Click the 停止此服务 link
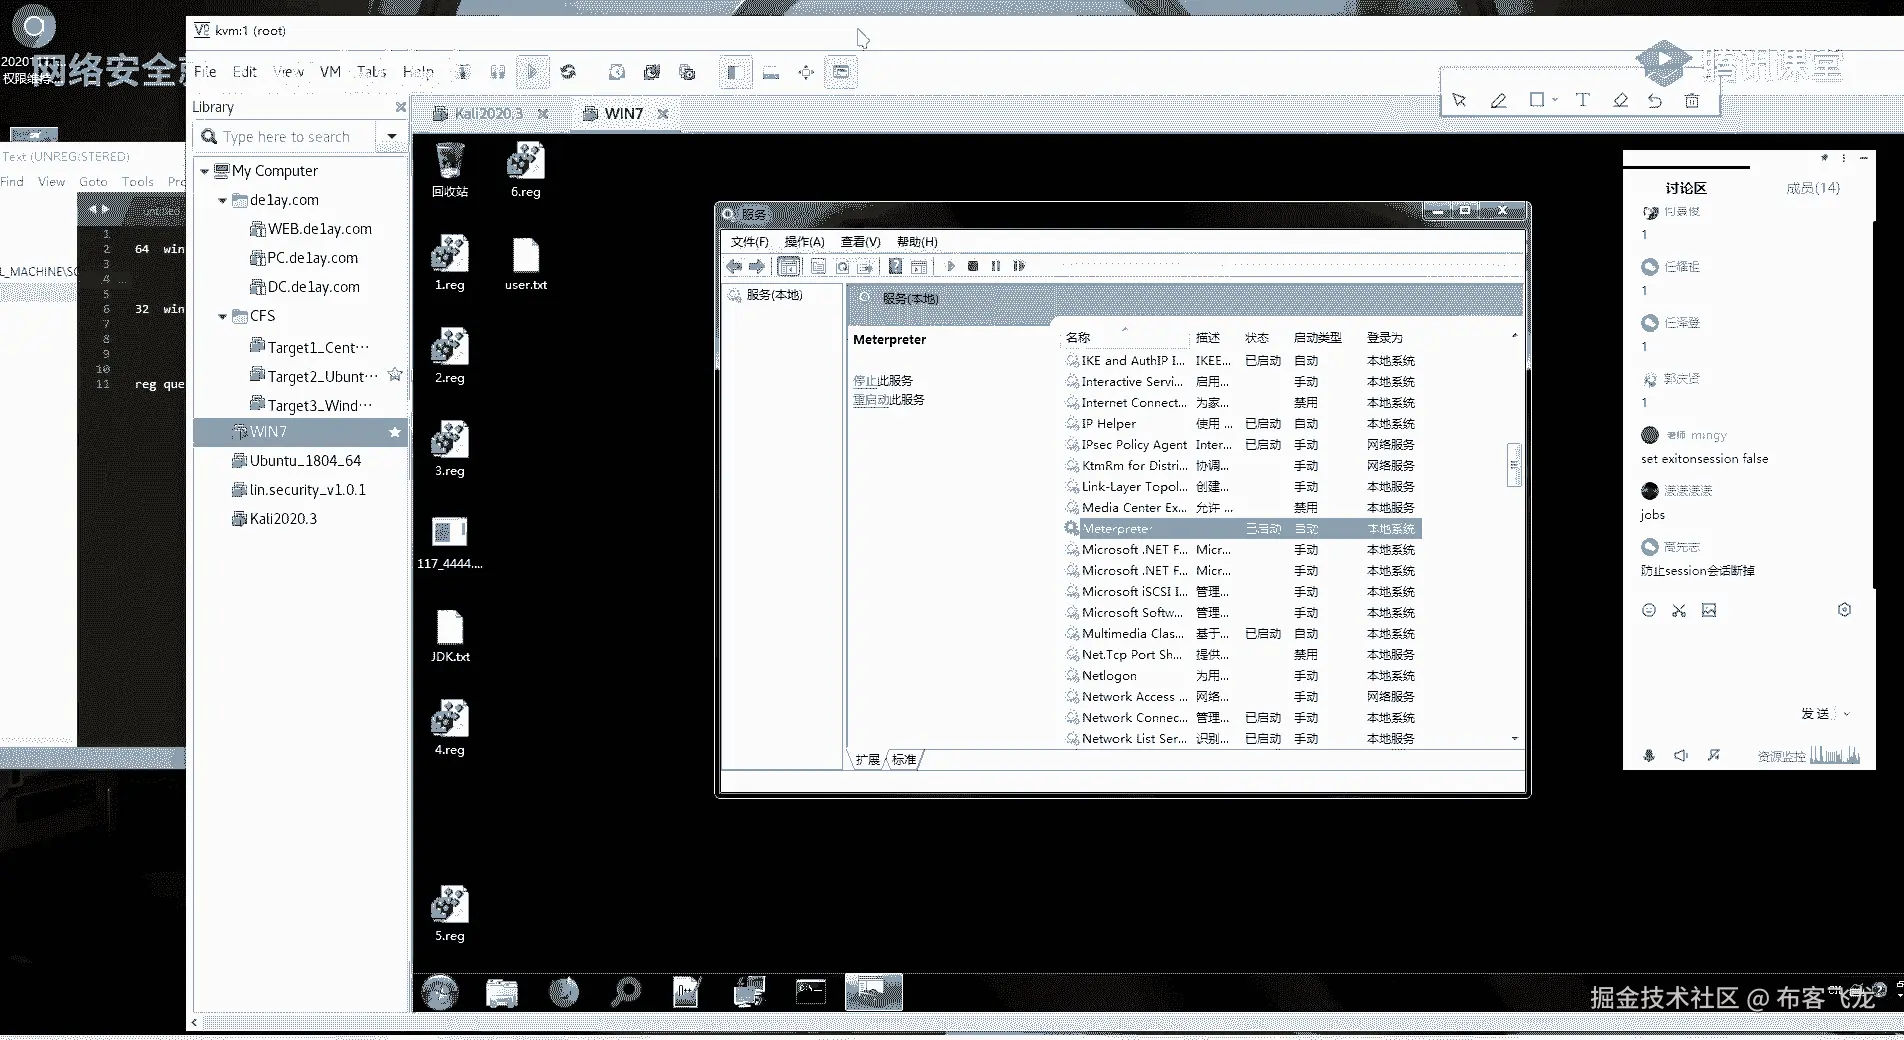1904x1040 pixels. pyautogui.click(x=883, y=381)
